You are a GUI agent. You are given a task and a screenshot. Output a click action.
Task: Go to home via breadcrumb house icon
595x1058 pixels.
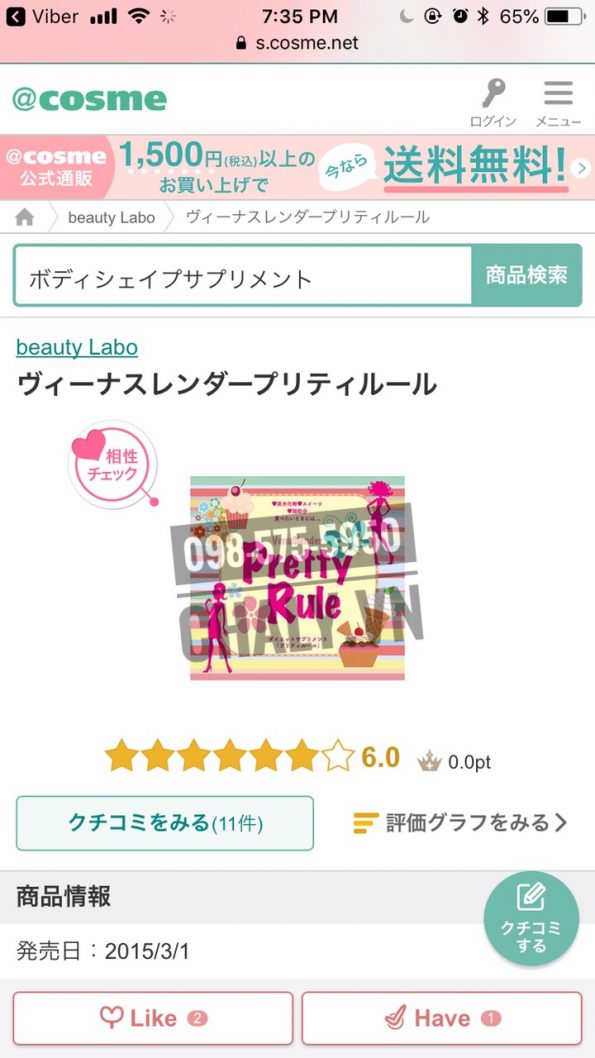coord(25,217)
